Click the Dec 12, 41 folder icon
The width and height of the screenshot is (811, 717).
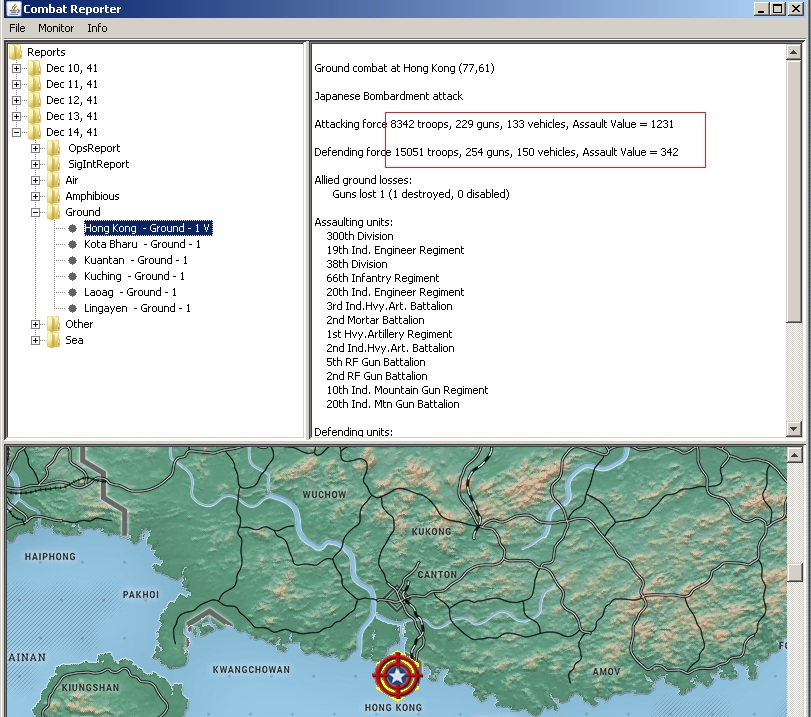tap(34, 100)
